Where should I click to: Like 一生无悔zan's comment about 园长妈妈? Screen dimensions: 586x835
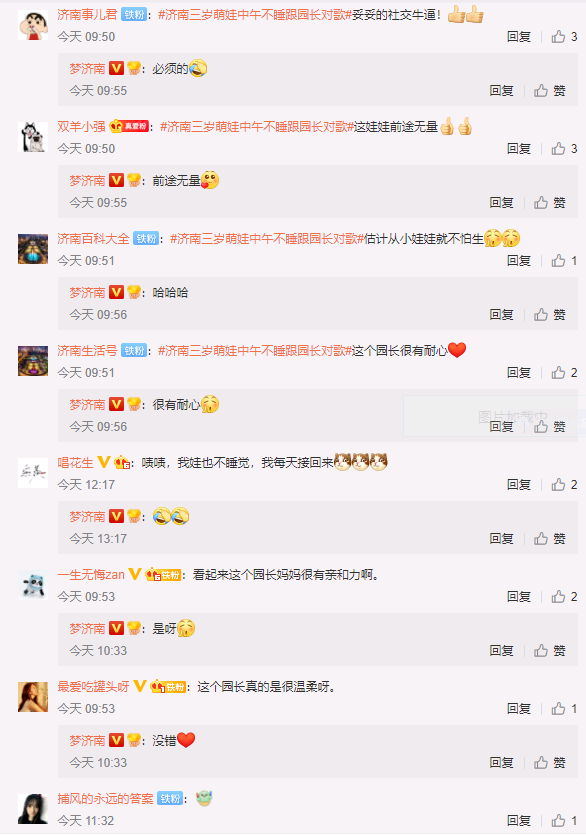564,596
